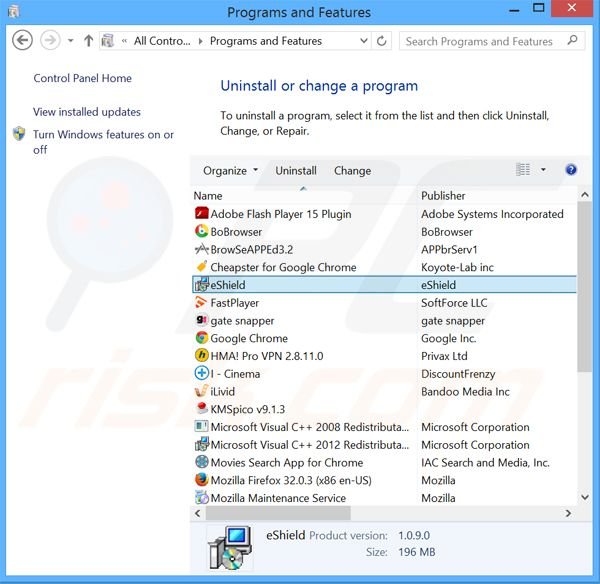
Task: Click the Mozilla Maintenance Service icon
Action: tap(201, 498)
